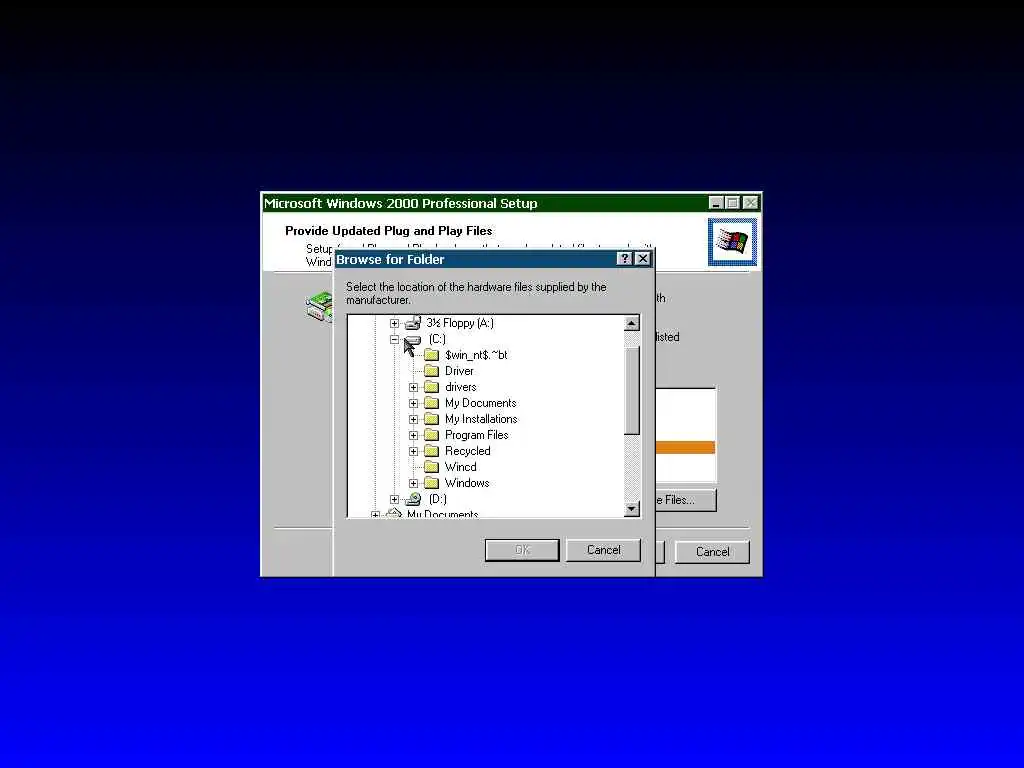Click the Recycled folder icon
The height and width of the screenshot is (768, 1024).
[431, 451]
